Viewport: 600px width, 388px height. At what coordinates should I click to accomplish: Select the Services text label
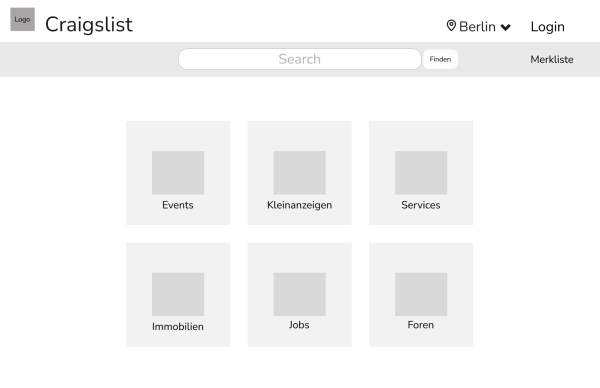tap(421, 205)
